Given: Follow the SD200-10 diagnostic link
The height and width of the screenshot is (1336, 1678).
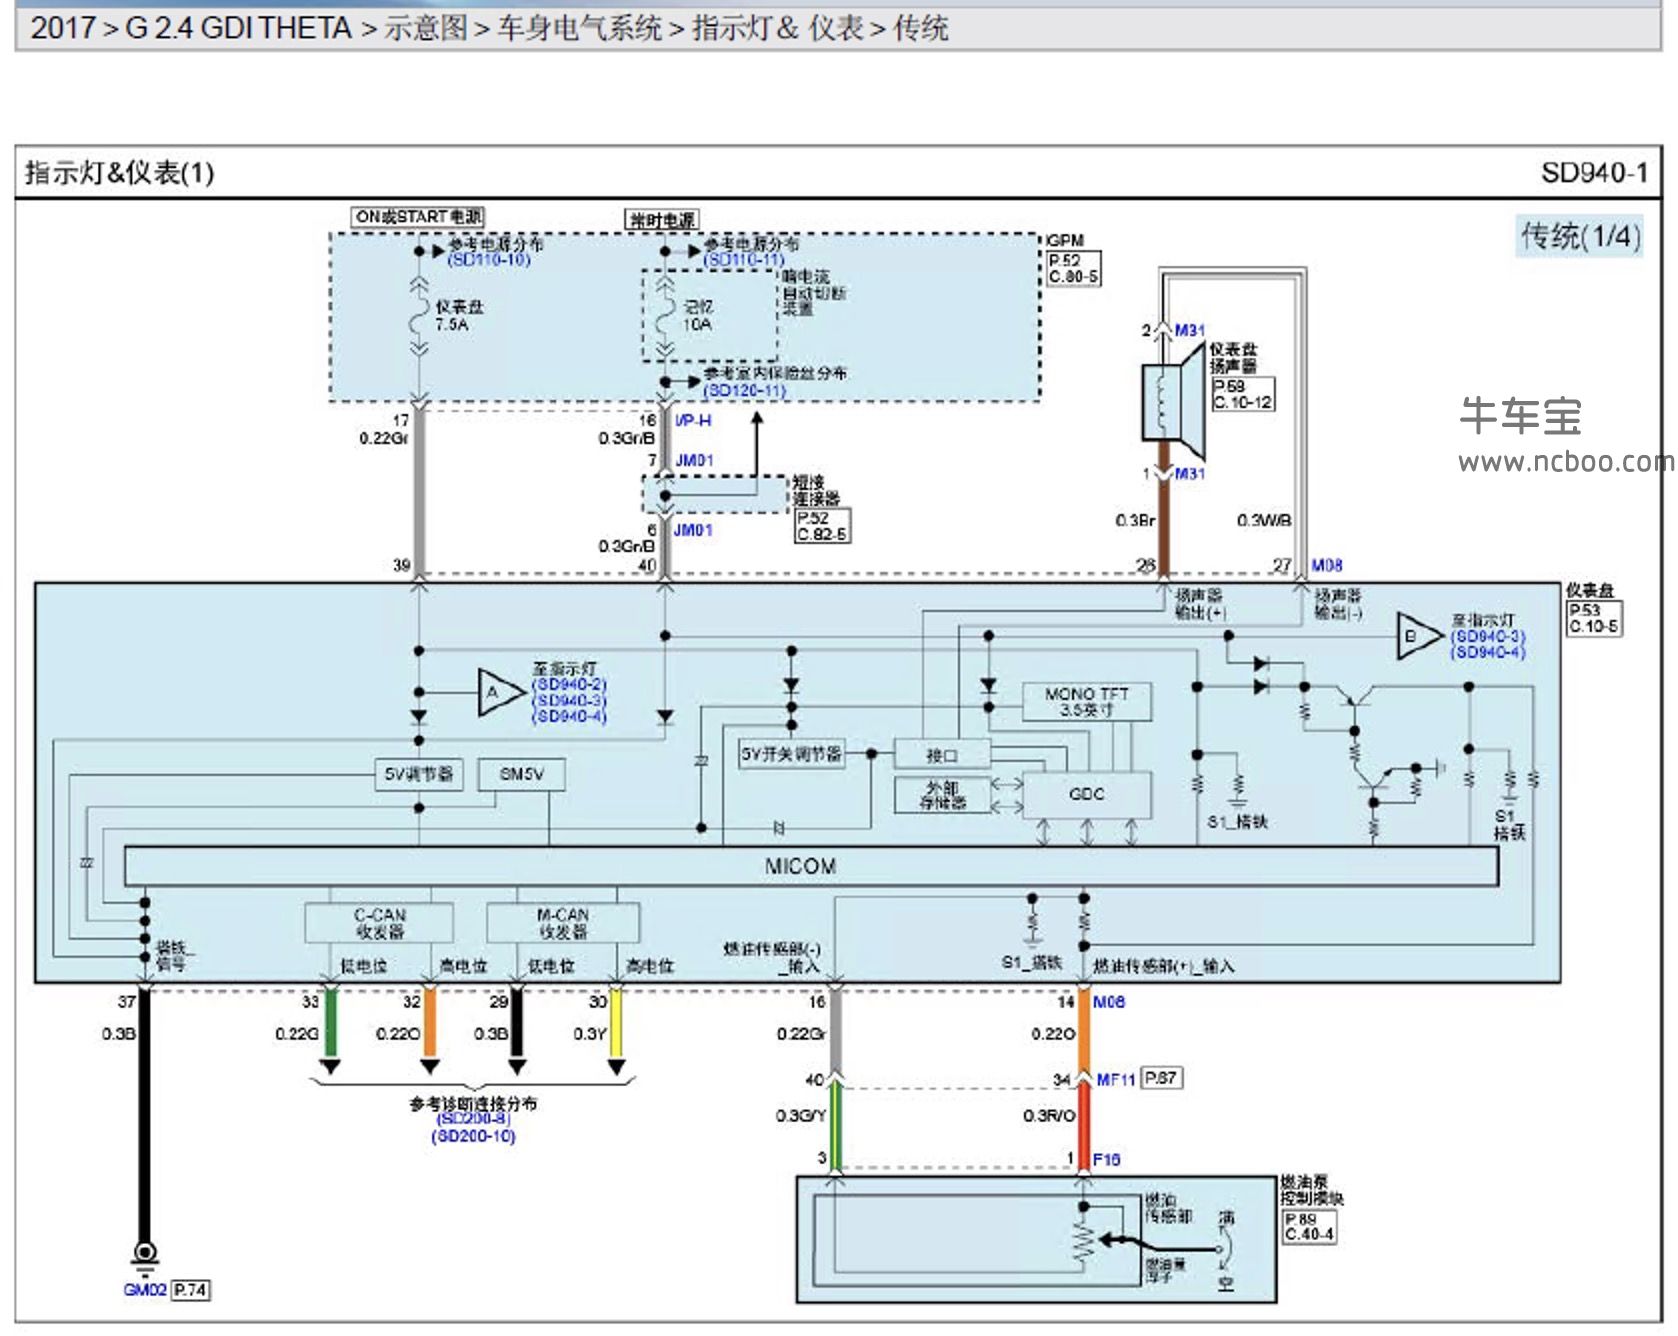Looking at the screenshot, I should pyautogui.click(x=474, y=1137).
